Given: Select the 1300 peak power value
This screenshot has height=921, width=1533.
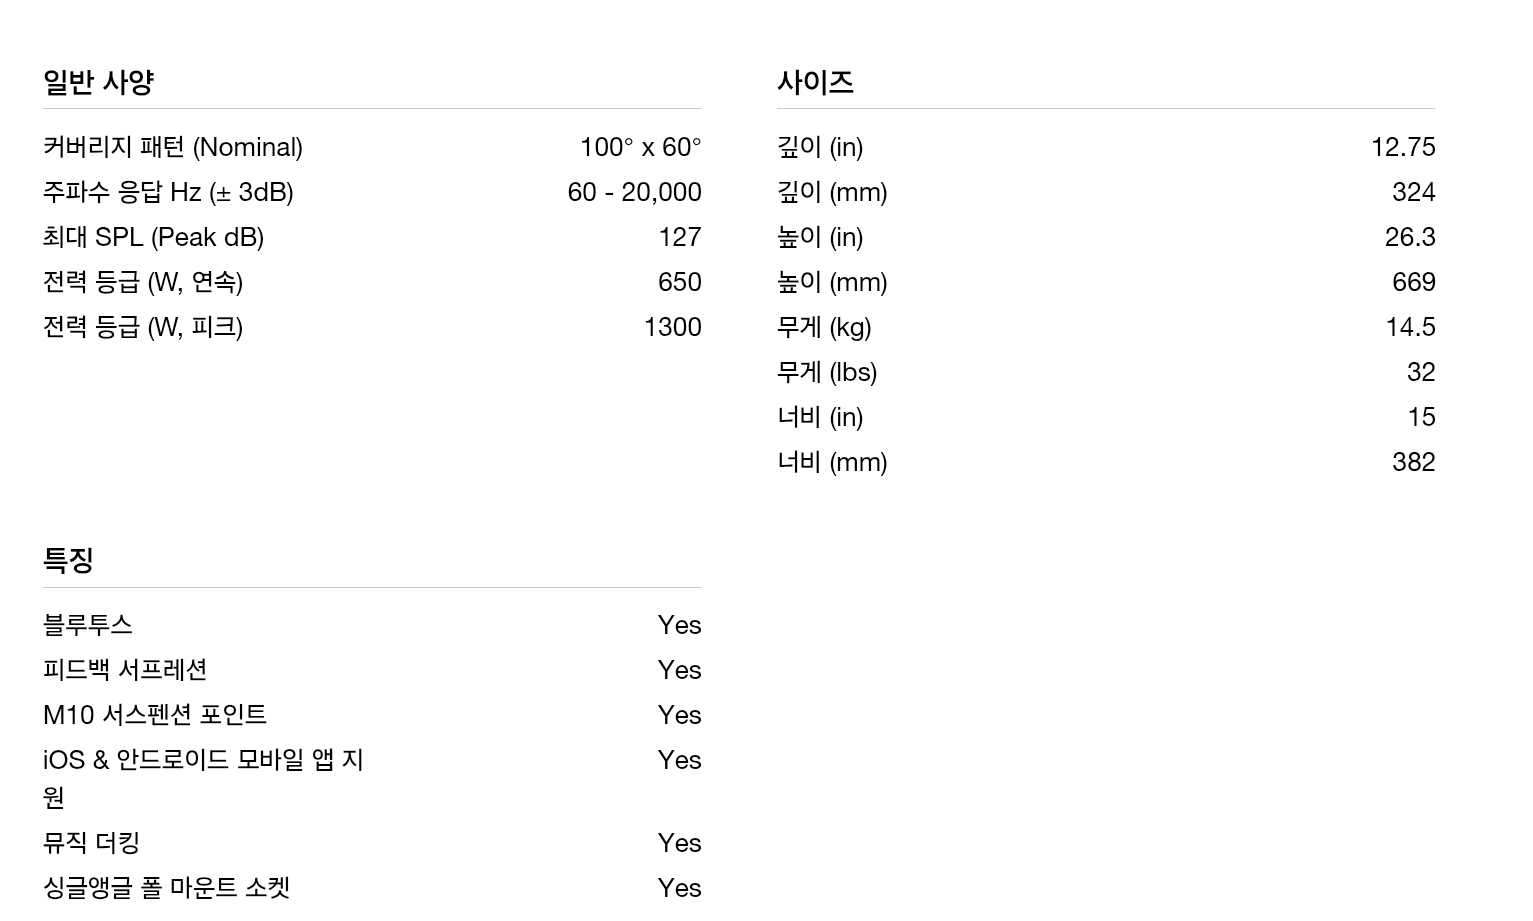Looking at the screenshot, I should coord(672,327).
